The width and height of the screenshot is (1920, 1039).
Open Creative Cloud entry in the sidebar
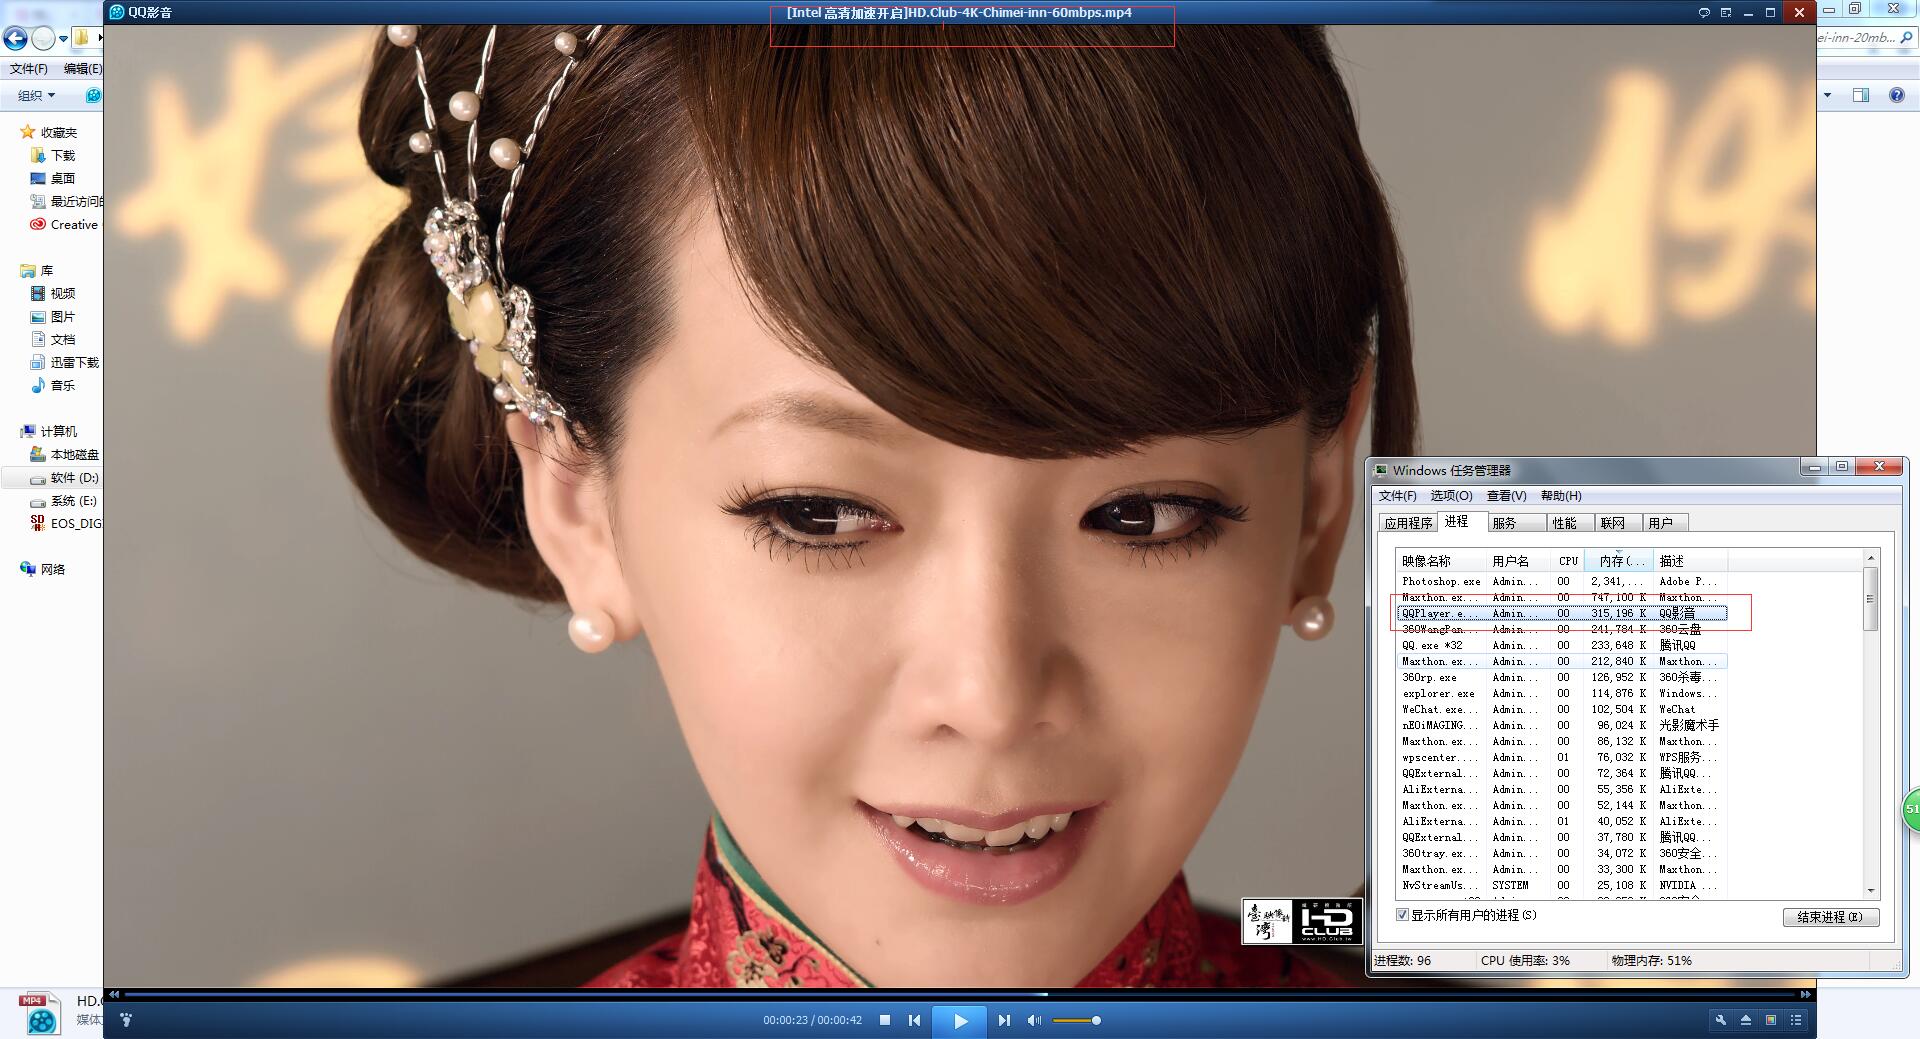pyautogui.click(x=66, y=224)
